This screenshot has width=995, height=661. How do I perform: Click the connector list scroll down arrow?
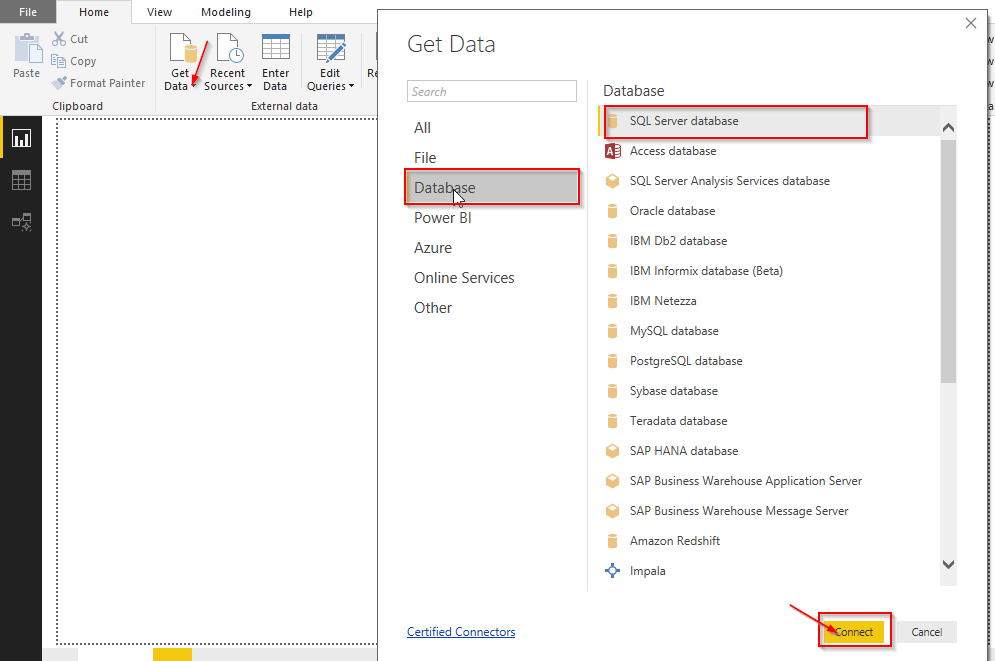[x=948, y=564]
